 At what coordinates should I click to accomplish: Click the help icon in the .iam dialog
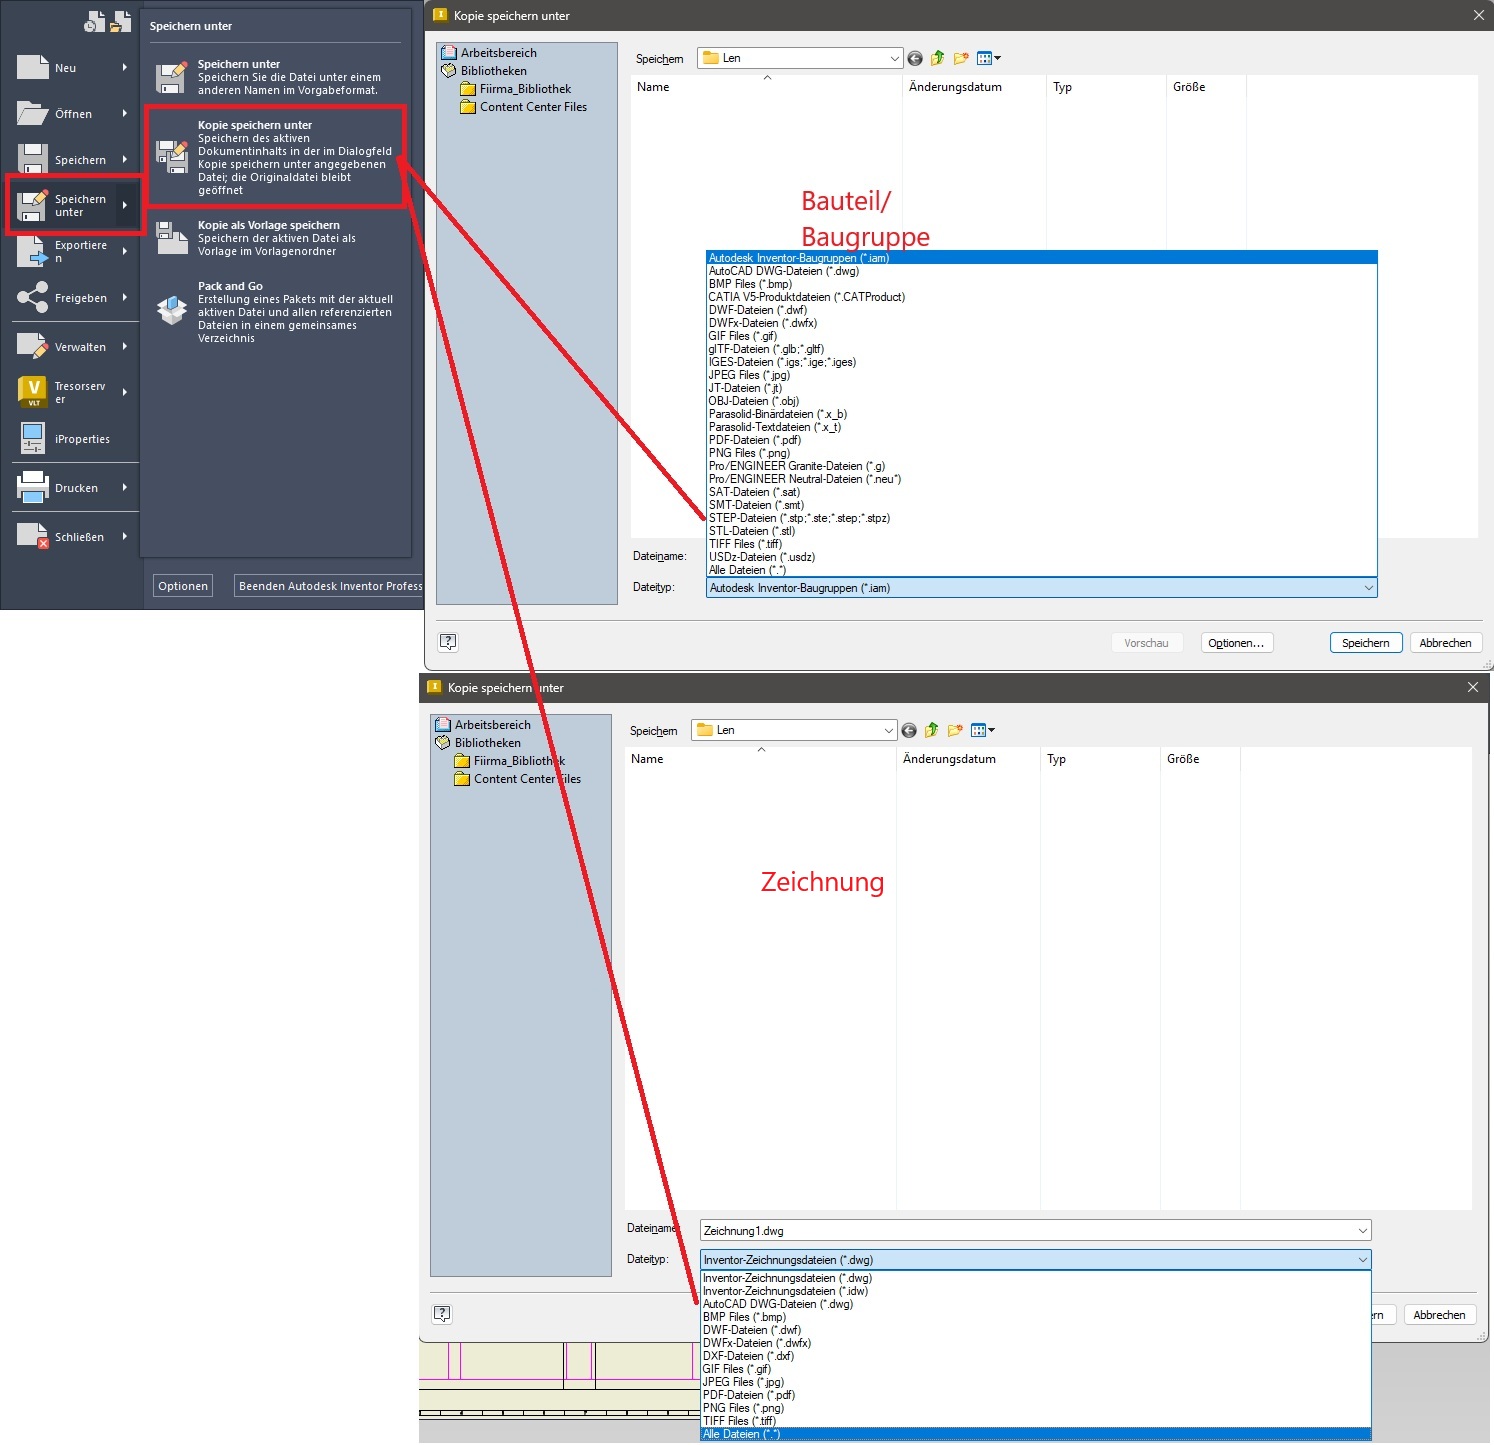[449, 642]
